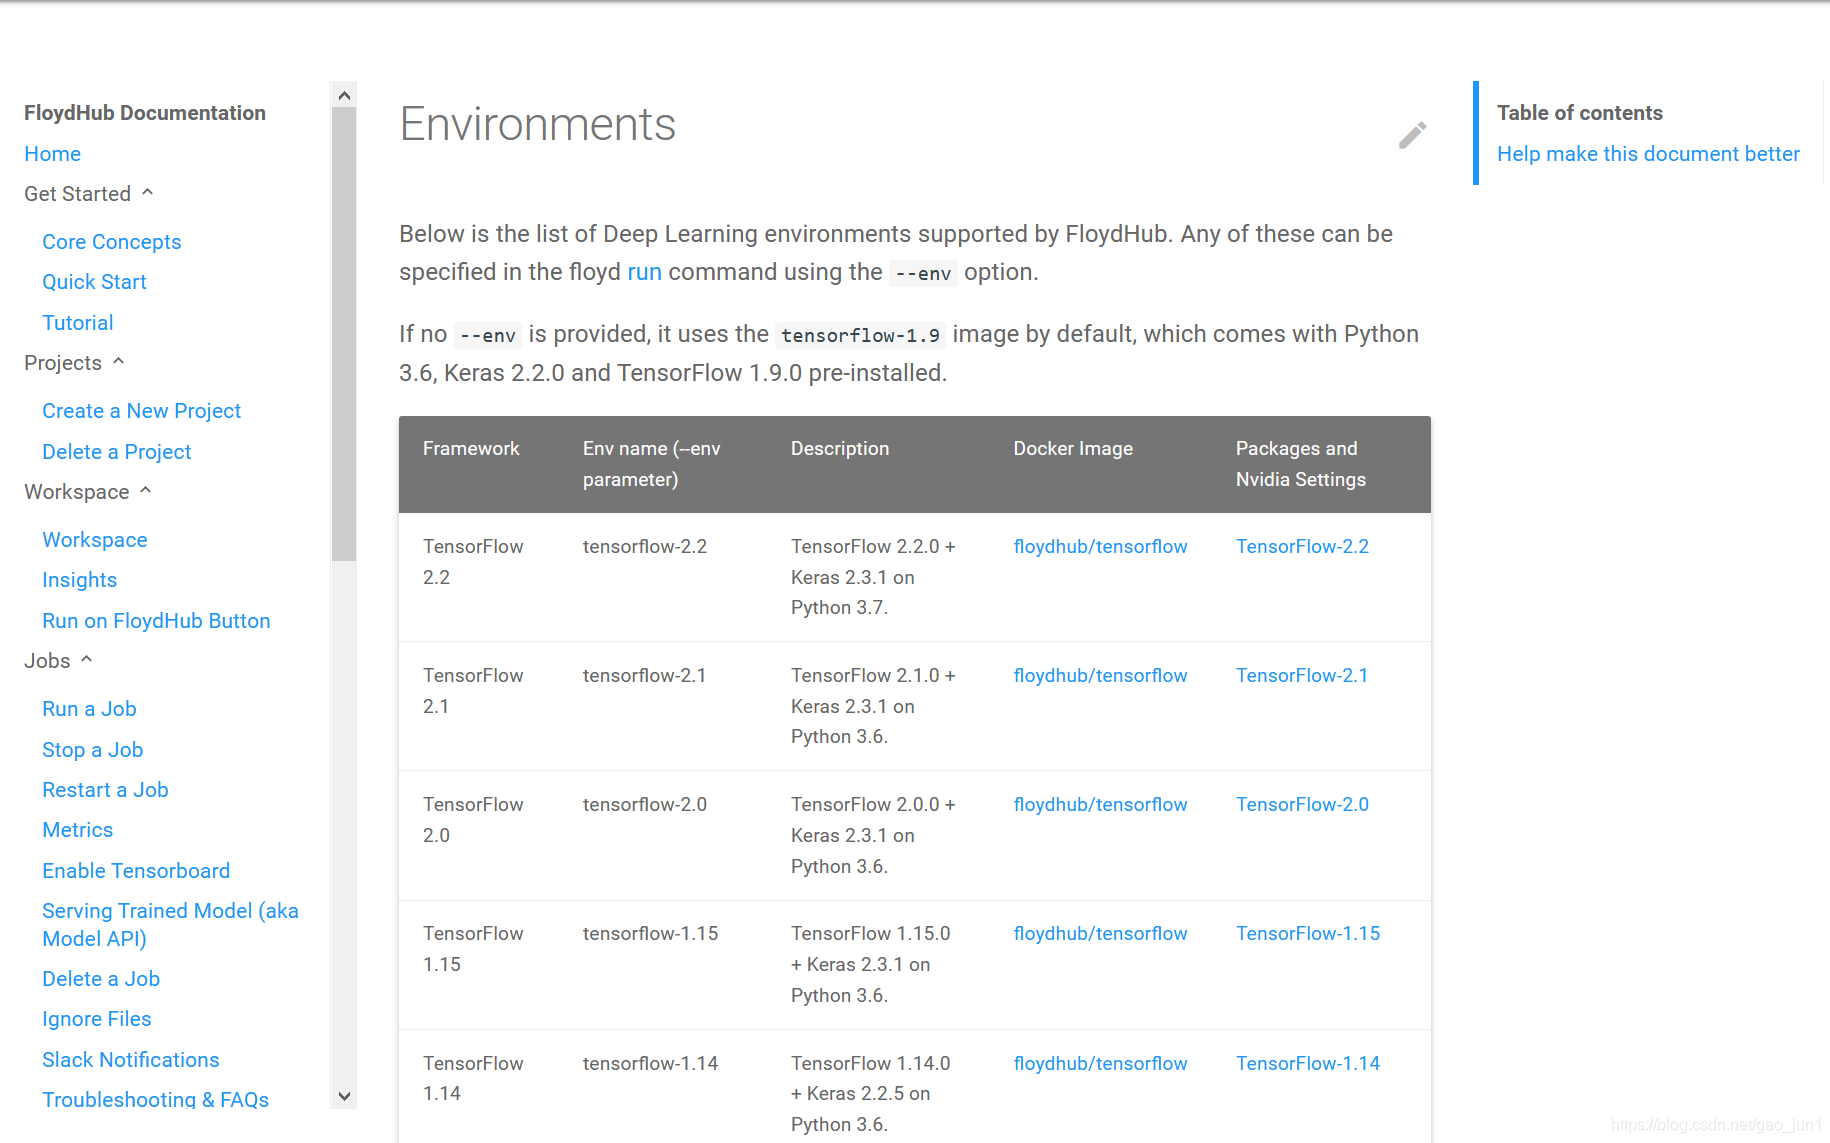Go to Slack Notifications page

[131, 1060]
